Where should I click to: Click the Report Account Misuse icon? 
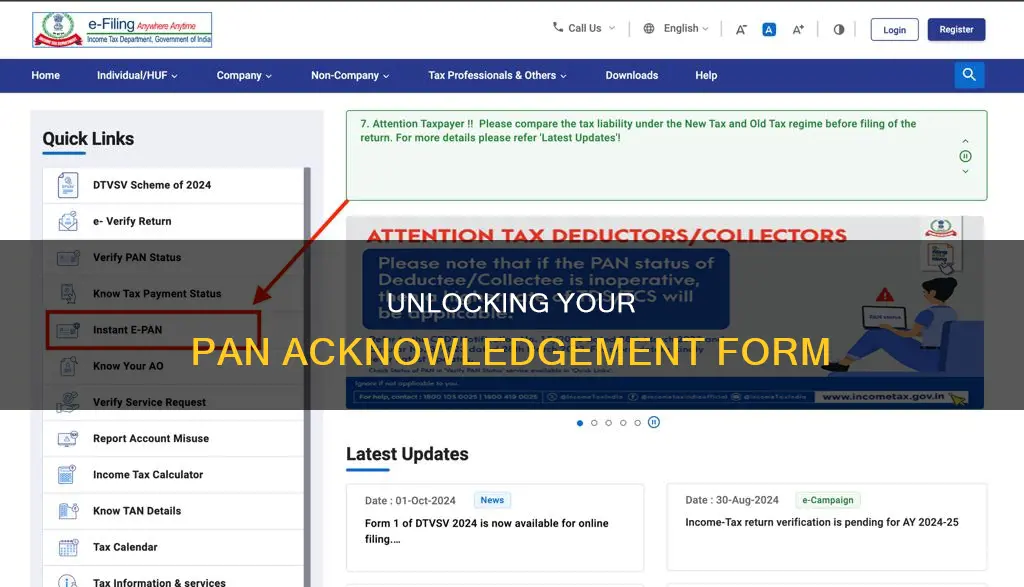click(68, 439)
